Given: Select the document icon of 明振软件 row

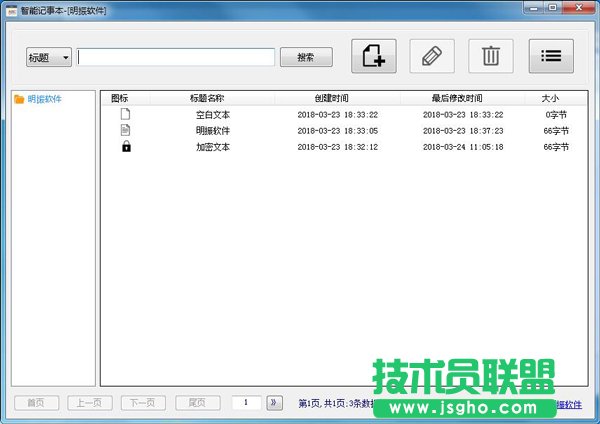Looking at the screenshot, I should coord(125,131).
